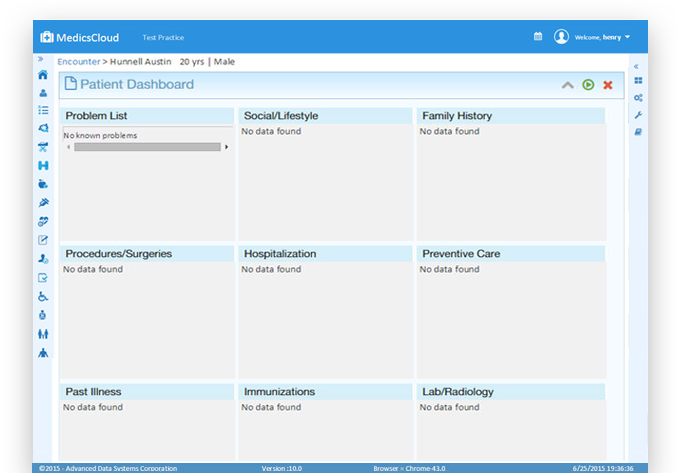The width and height of the screenshot is (681, 473).
Task: Open the family members icon in left sidebar
Action: click(43, 334)
